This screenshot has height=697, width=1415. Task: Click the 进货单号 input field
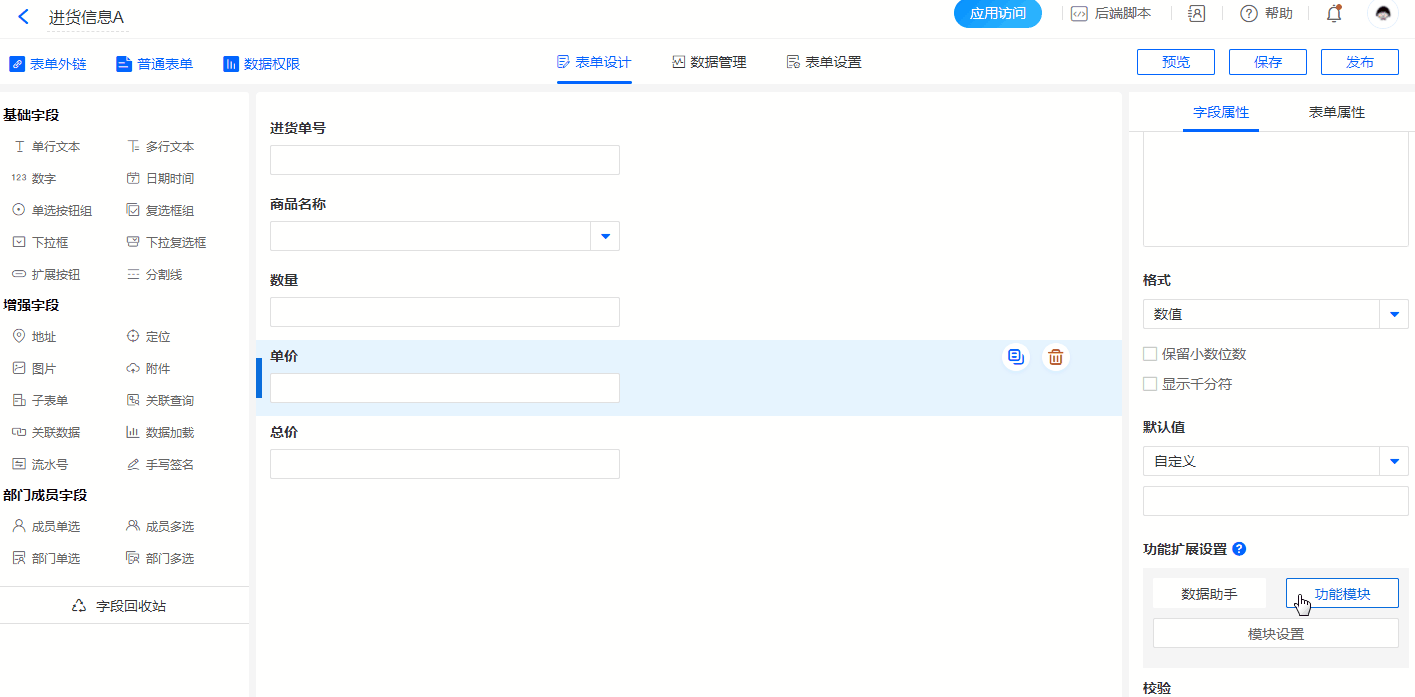444,160
